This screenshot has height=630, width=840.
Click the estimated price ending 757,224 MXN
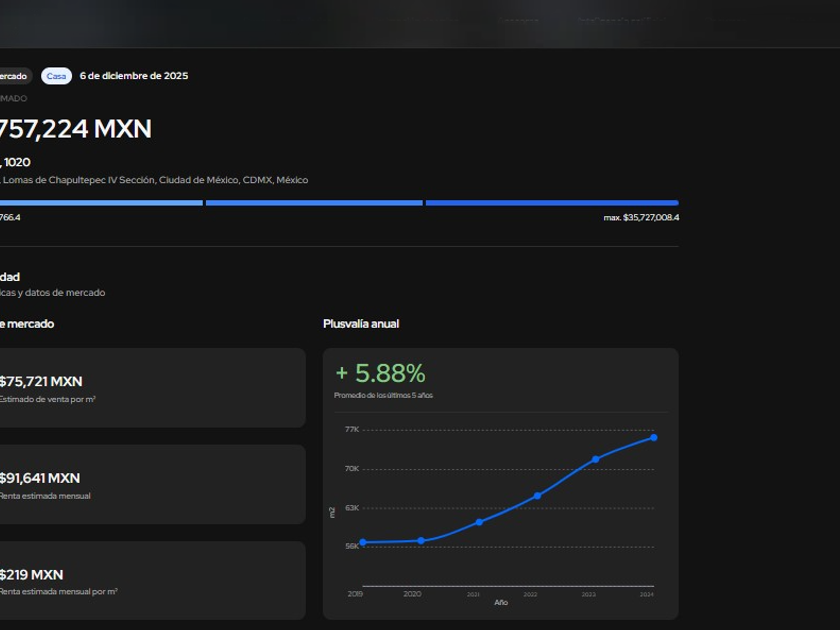point(75,129)
